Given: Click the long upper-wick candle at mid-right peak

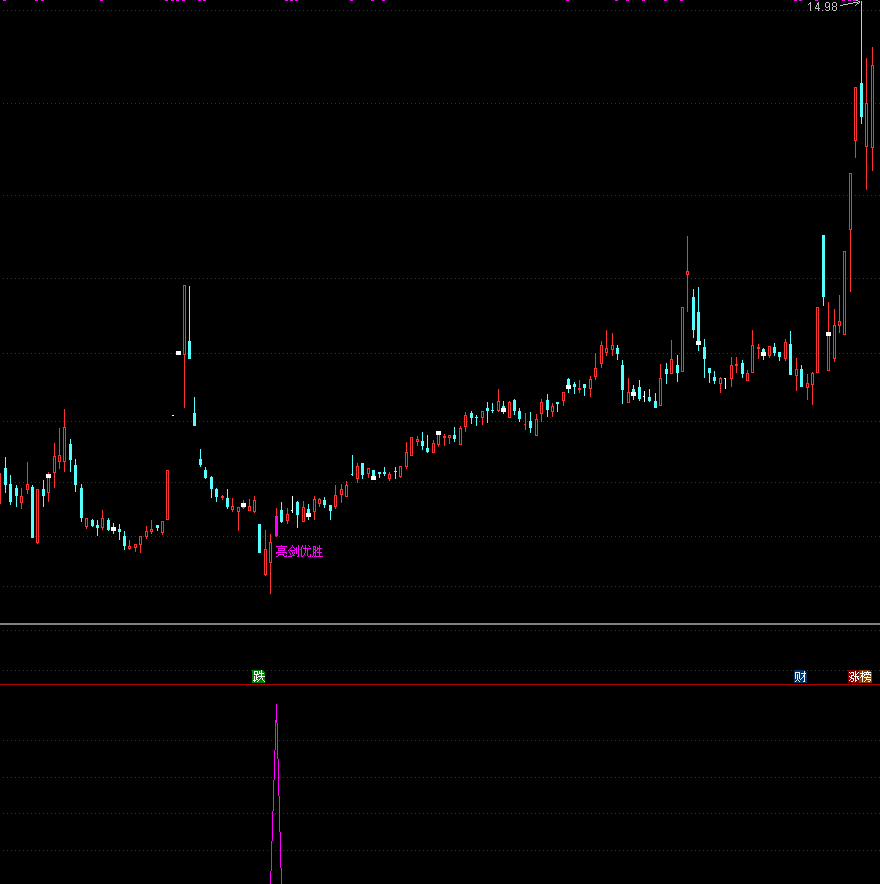Looking at the screenshot, I should coord(687,272).
